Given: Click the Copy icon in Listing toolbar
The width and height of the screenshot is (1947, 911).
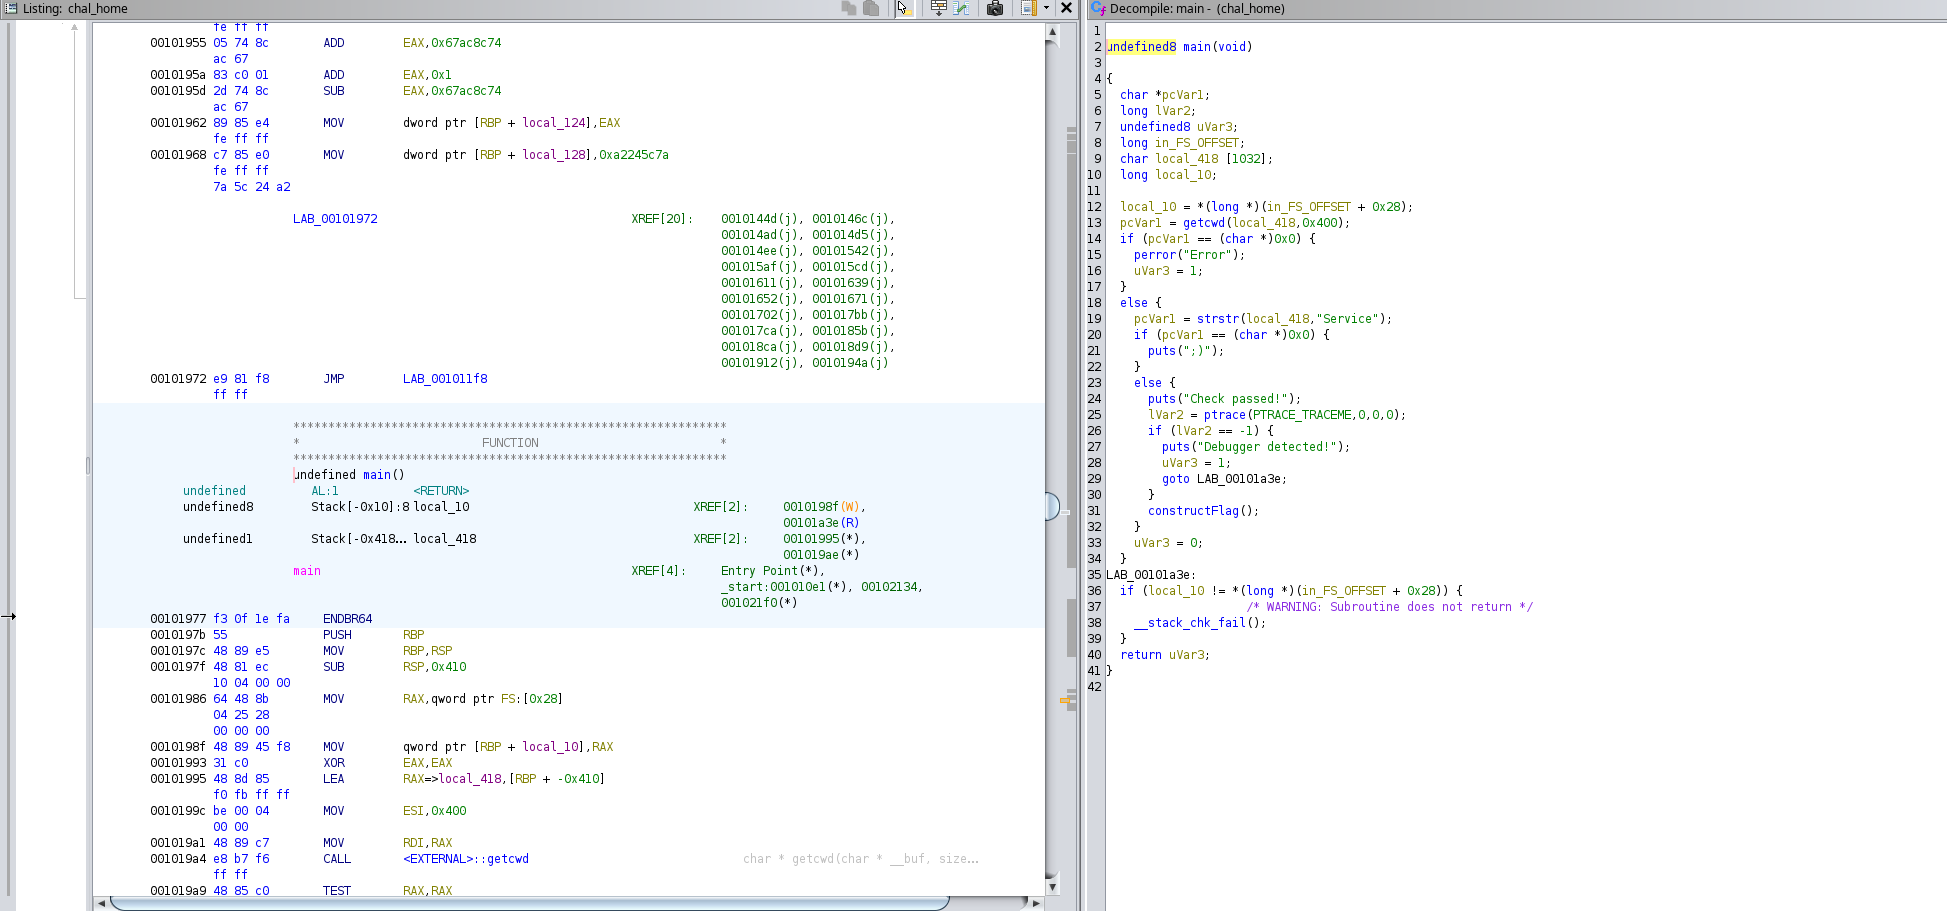Looking at the screenshot, I should (x=849, y=8).
